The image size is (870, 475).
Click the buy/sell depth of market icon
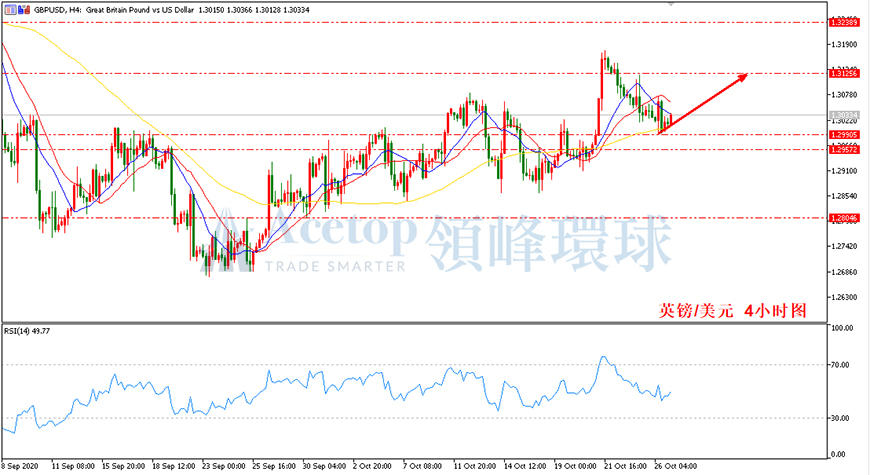point(24,9)
